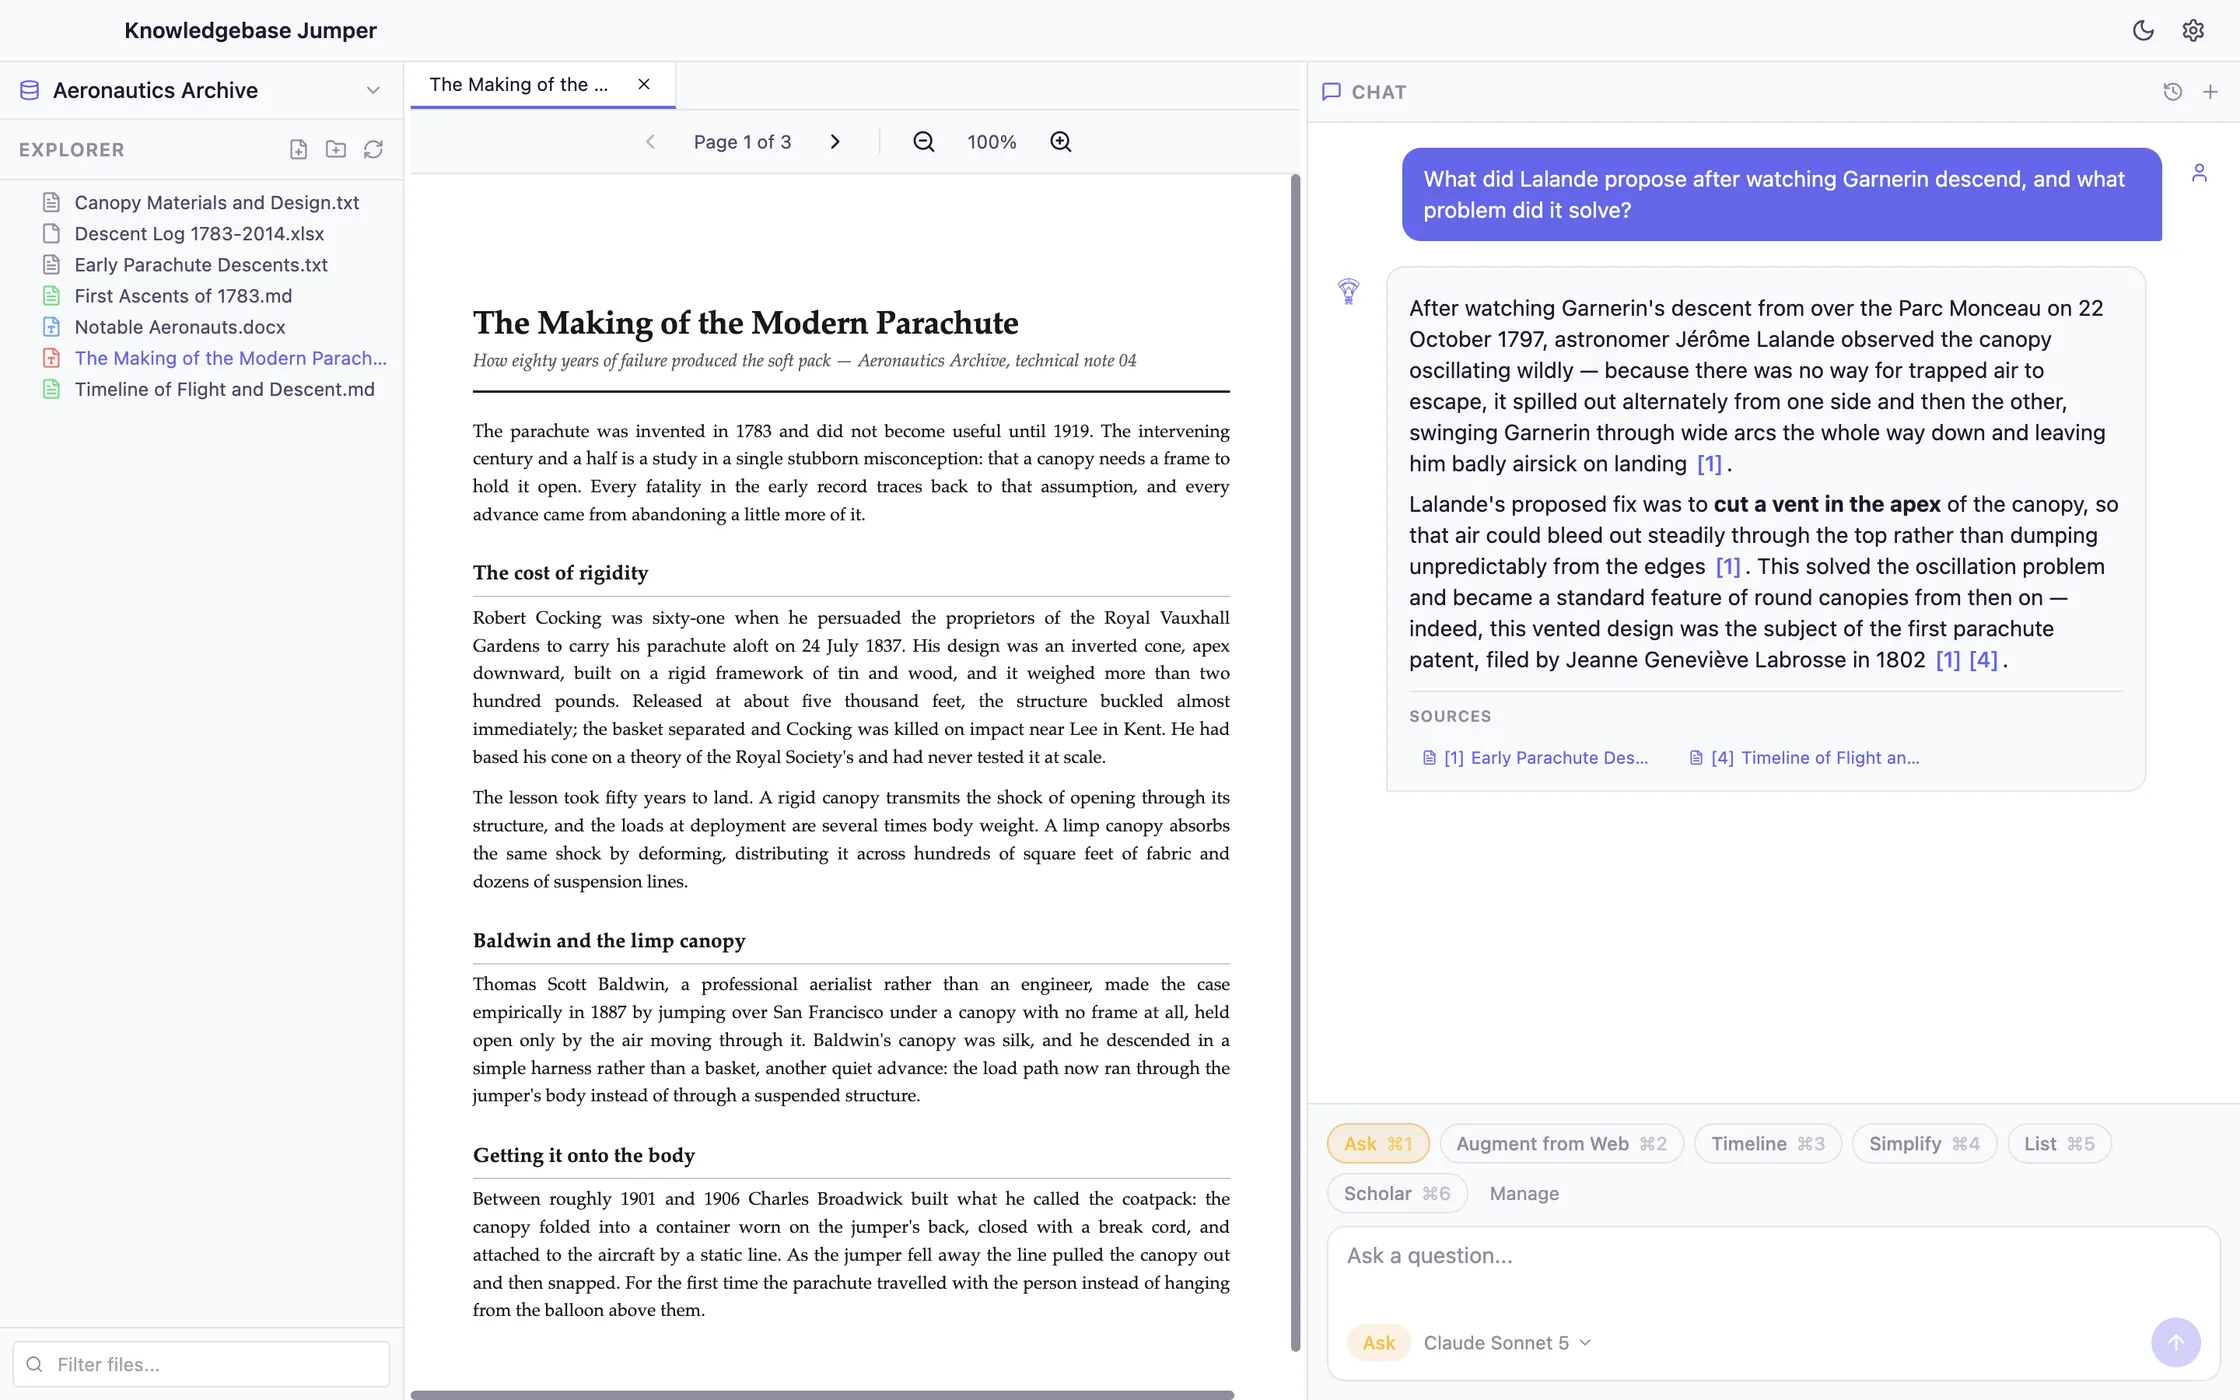Refresh the Explorer file list
The width and height of the screenshot is (2240, 1400).
pyautogui.click(x=373, y=149)
